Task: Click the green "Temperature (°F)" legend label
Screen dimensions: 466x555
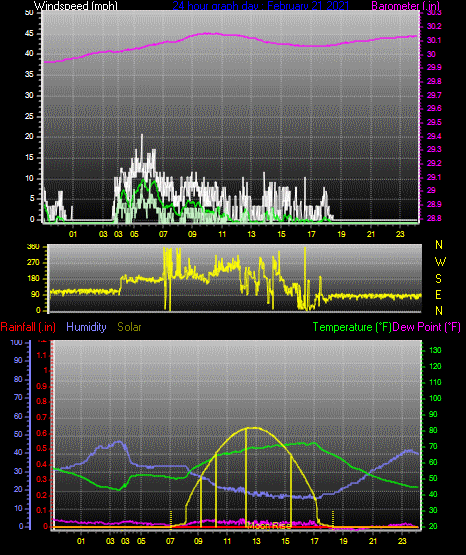Action: point(352,327)
